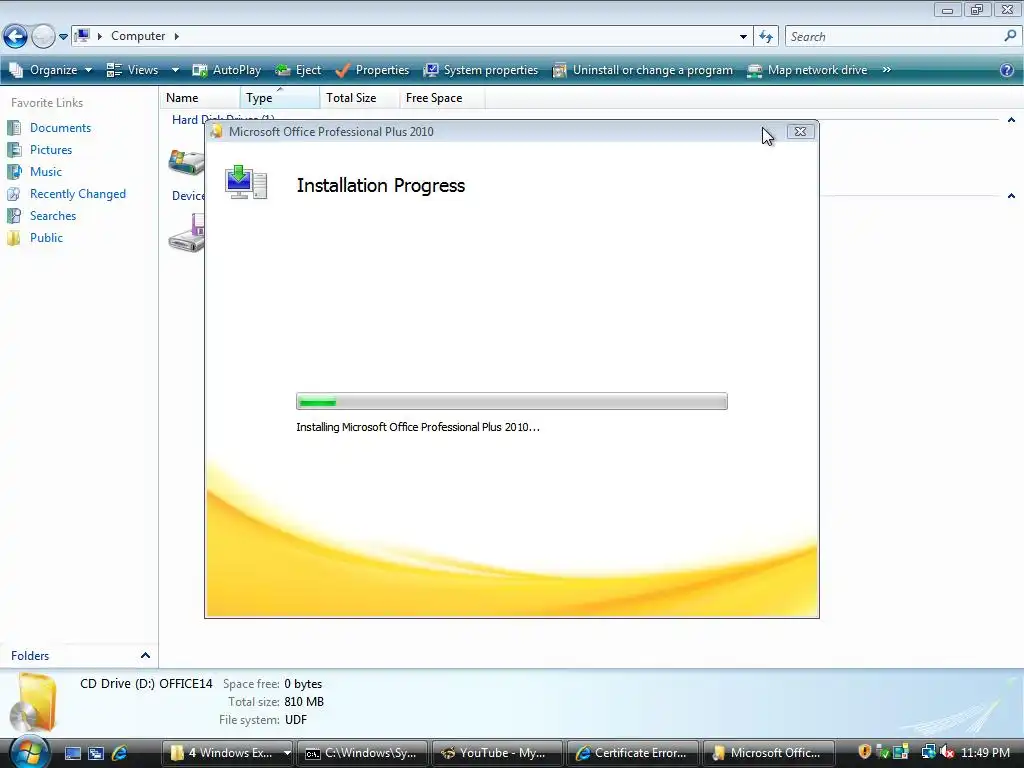Open the Windows Explorer taskbar group
1024x768 pixels.
pos(221,753)
